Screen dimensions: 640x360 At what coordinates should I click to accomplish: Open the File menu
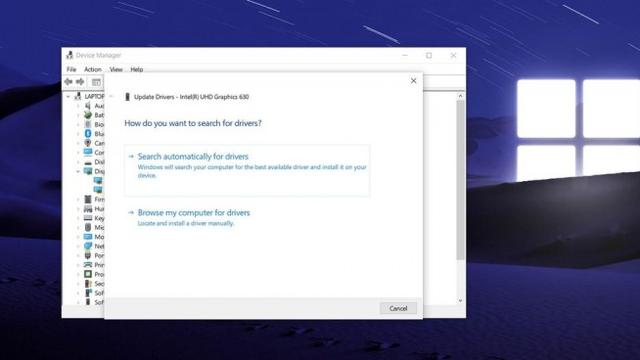(x=71, y=69)
